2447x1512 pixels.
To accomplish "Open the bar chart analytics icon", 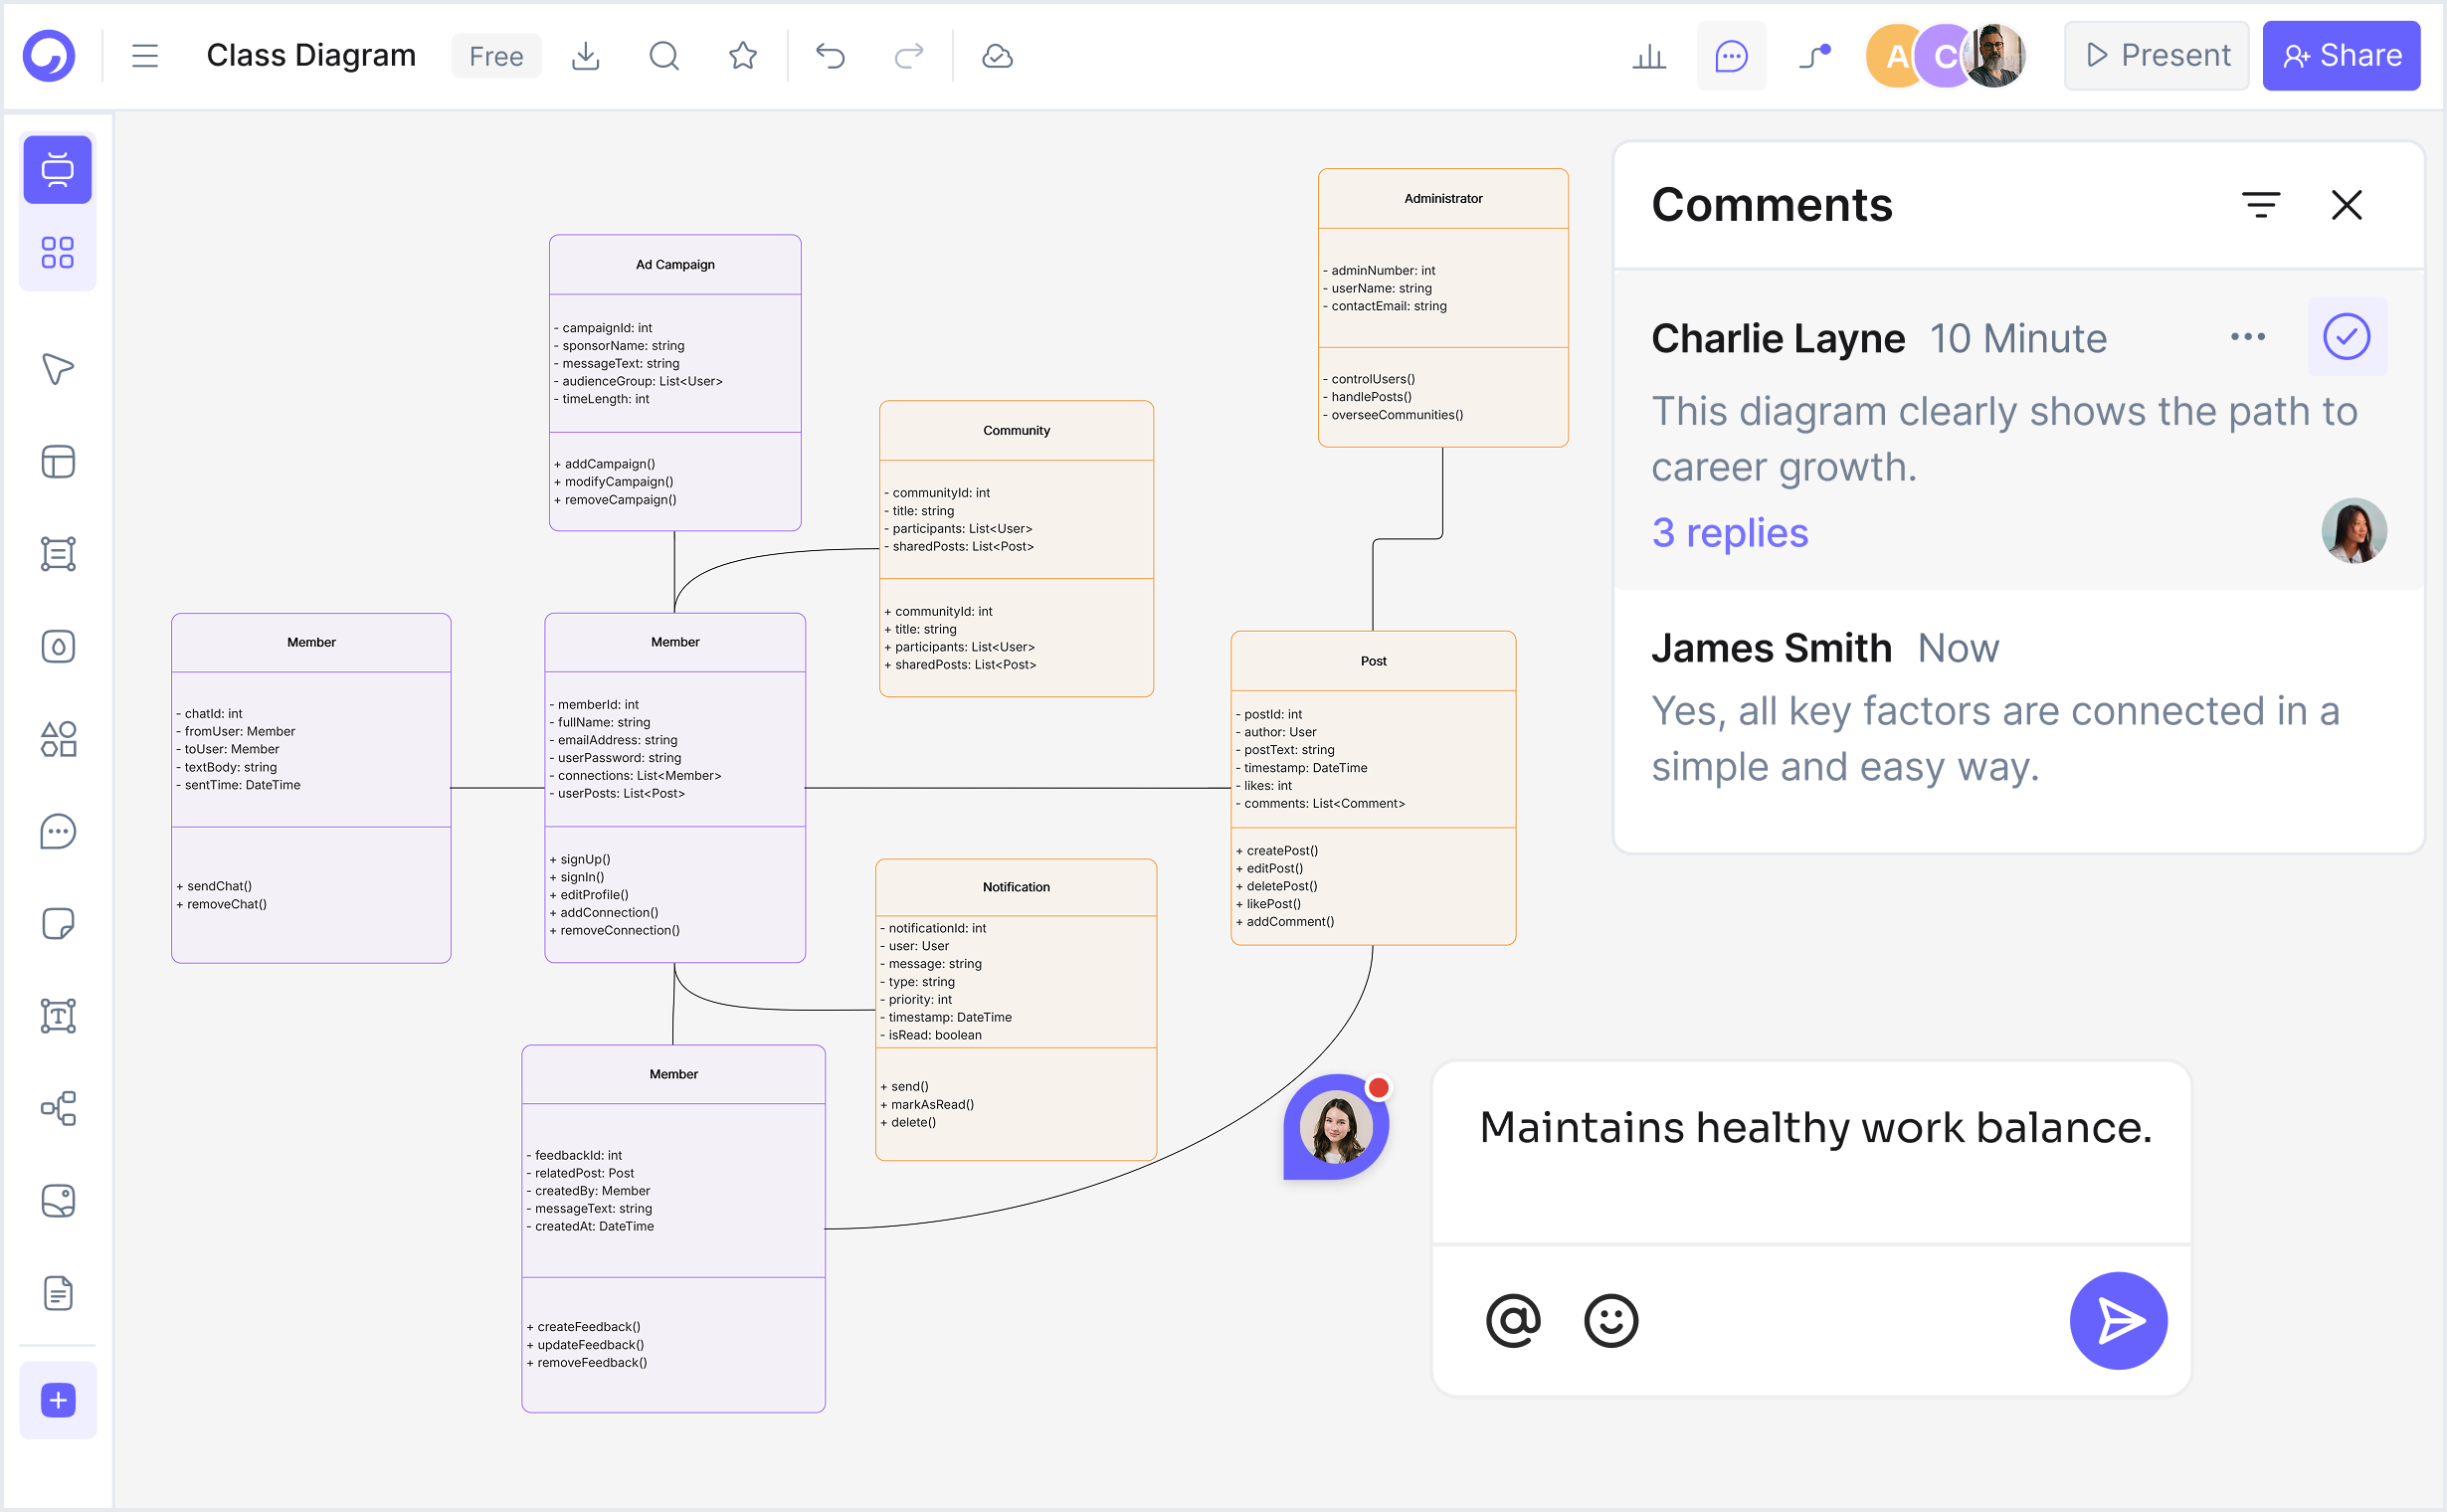I will [1649, 56].
